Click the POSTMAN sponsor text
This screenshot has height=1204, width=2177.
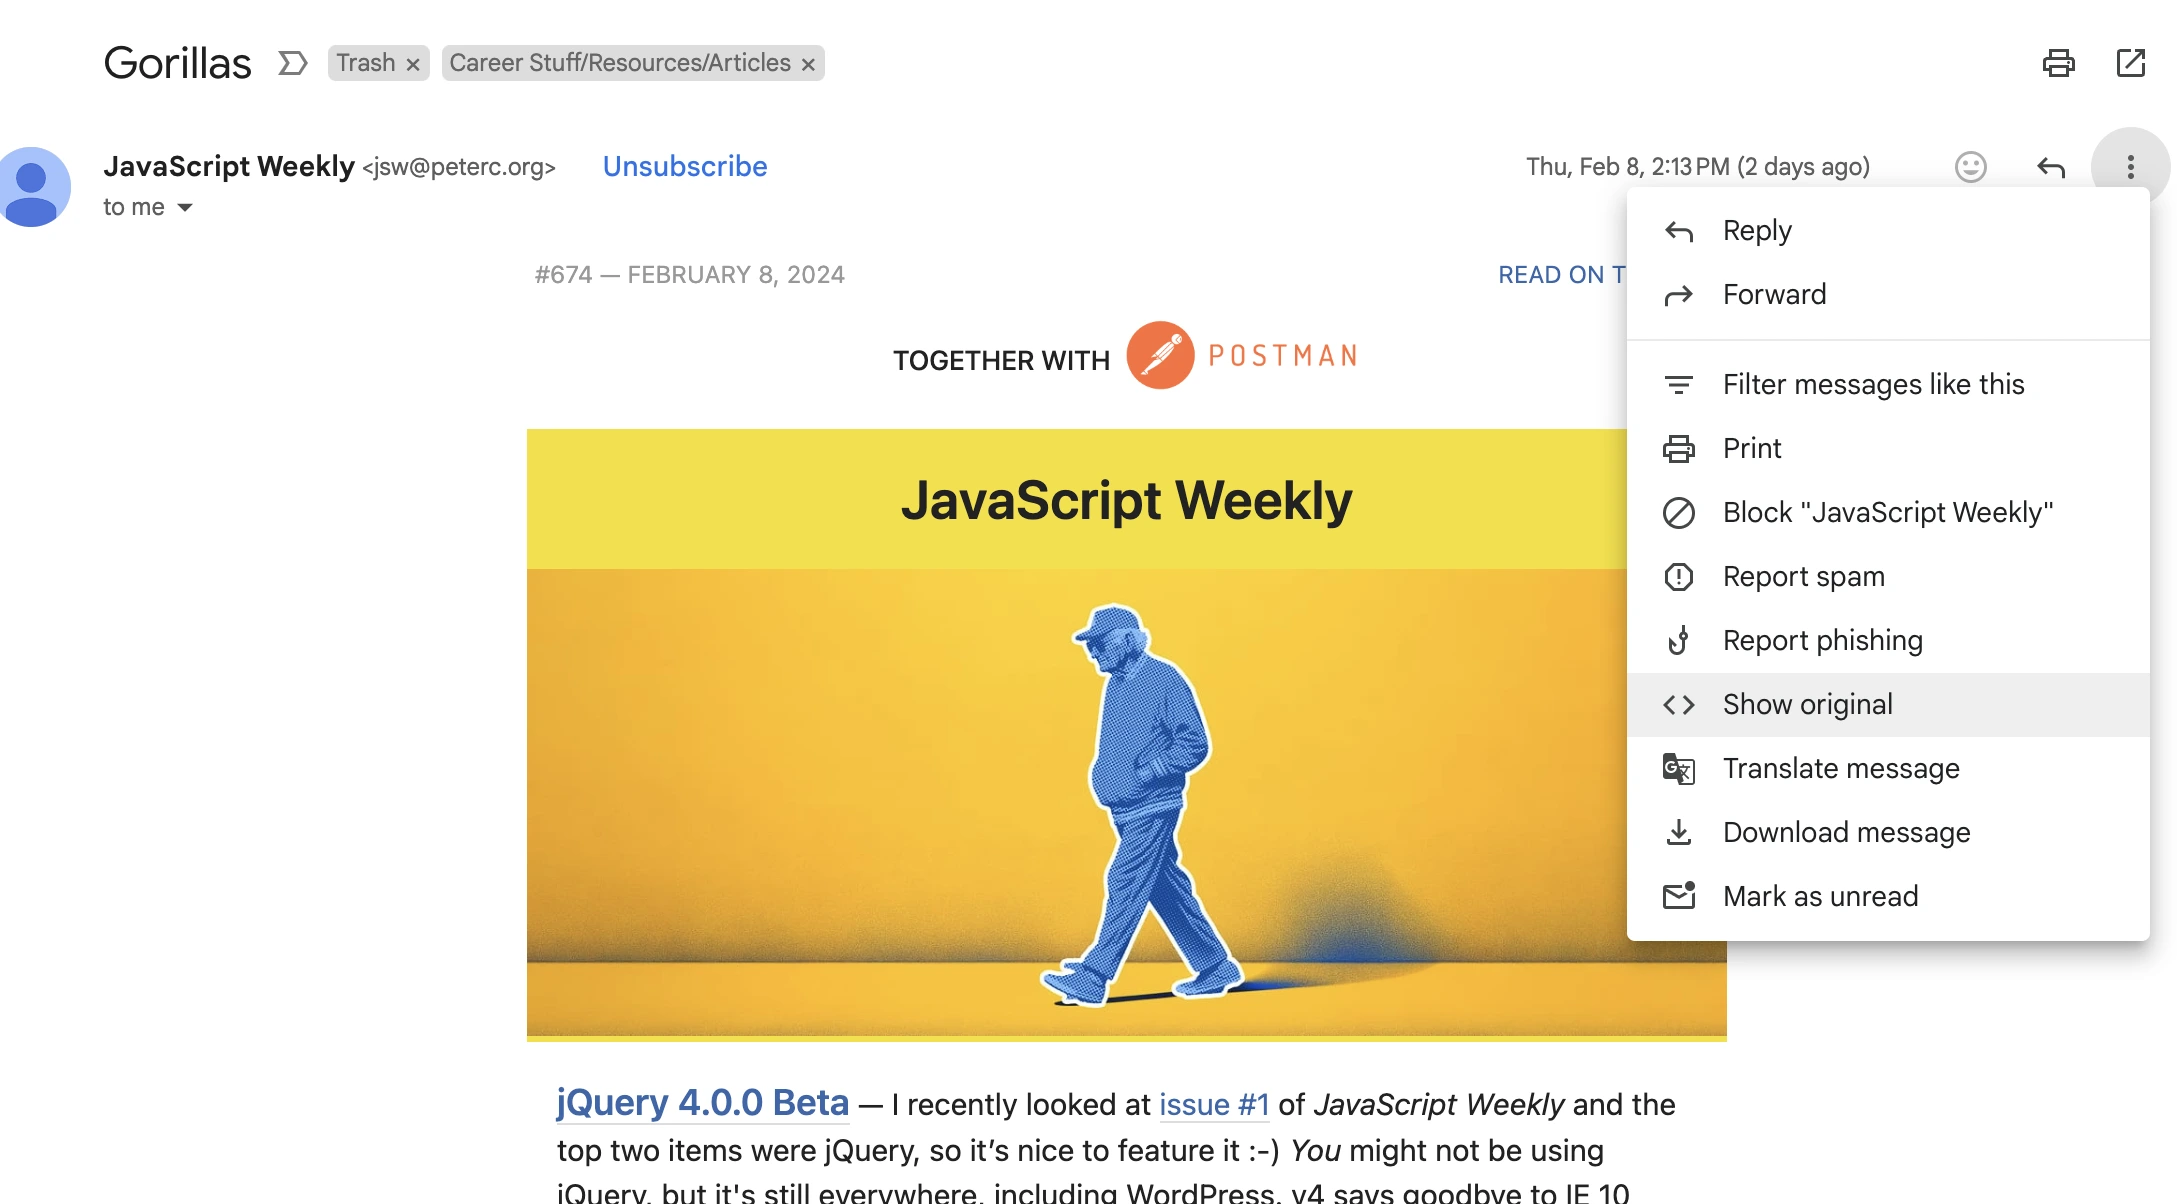pyautogui.click(x=1283, y=356)
